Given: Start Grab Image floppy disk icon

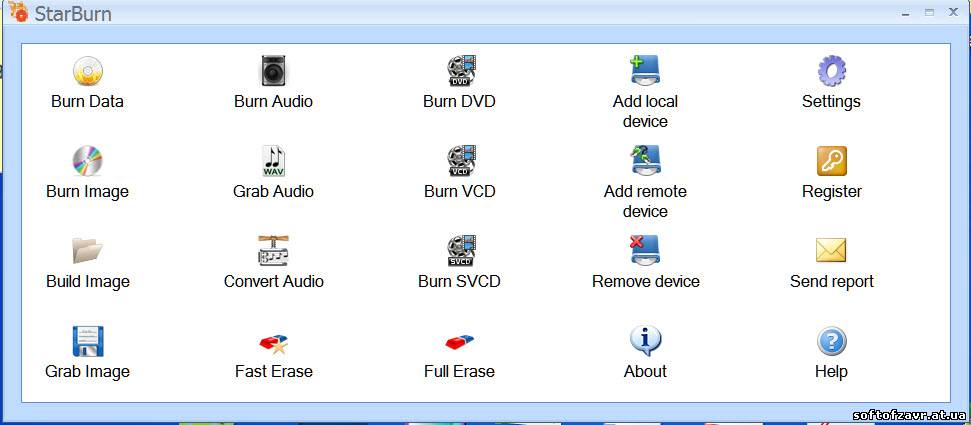Looking at the screenshot, I should point(88,341).
